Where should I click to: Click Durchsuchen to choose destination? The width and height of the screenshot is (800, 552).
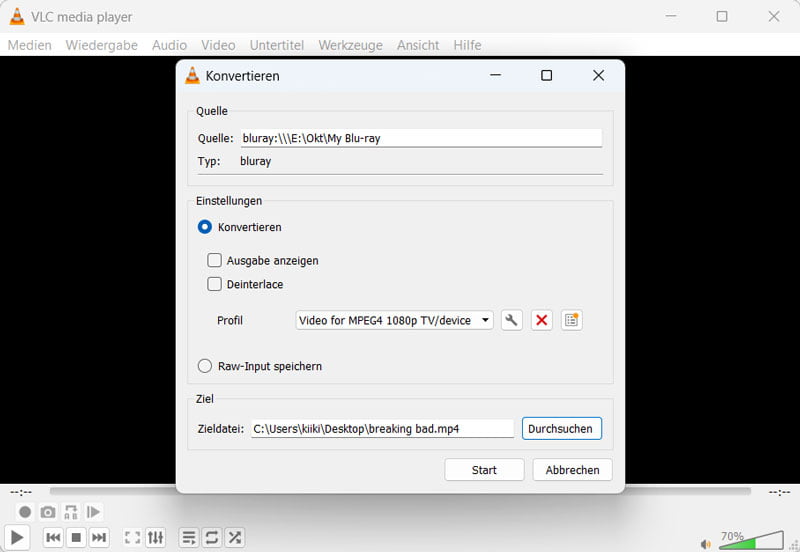click(x=561, y=429)
